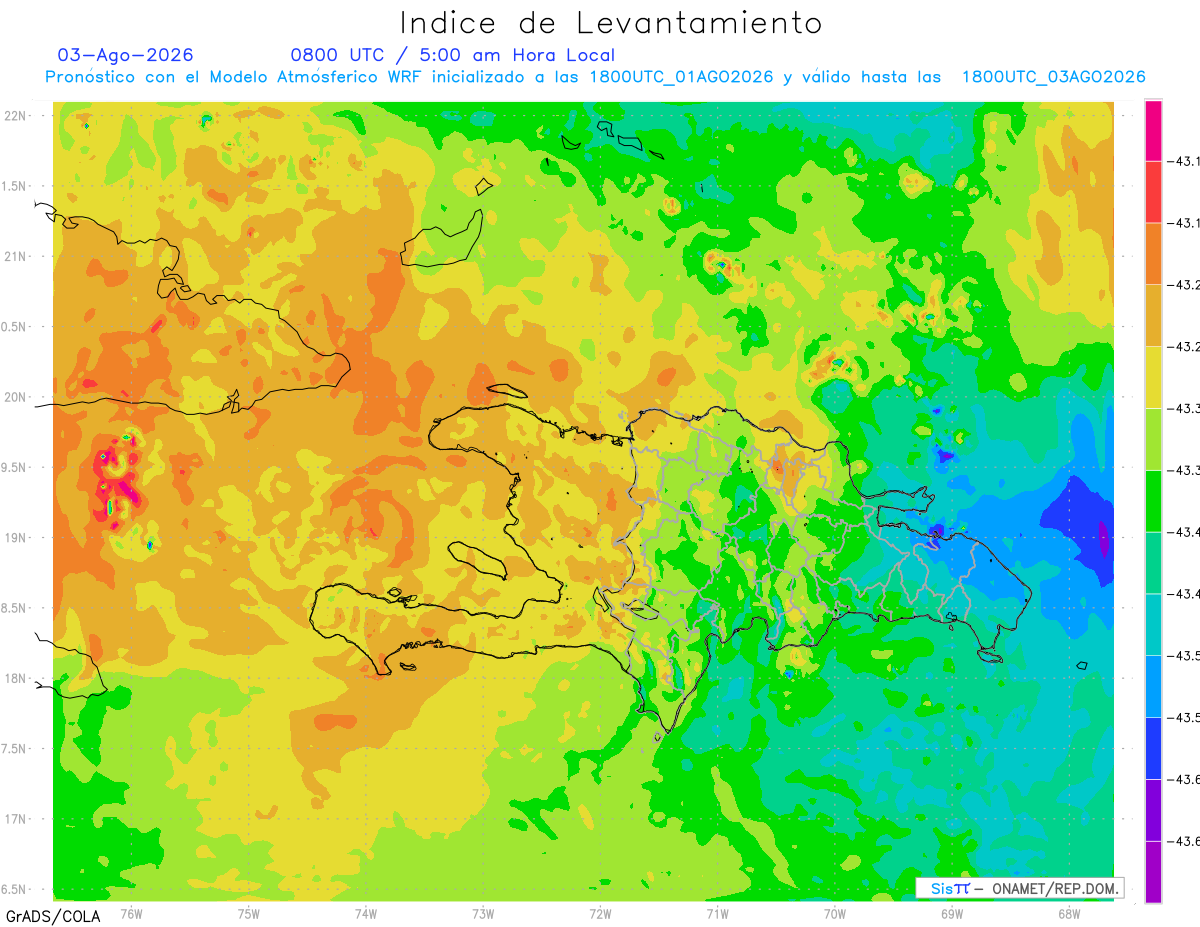This screenshot has width=1200, height=927.
Task: Select the cyan-turquoise legend swatch
Action: (1153, 625)
